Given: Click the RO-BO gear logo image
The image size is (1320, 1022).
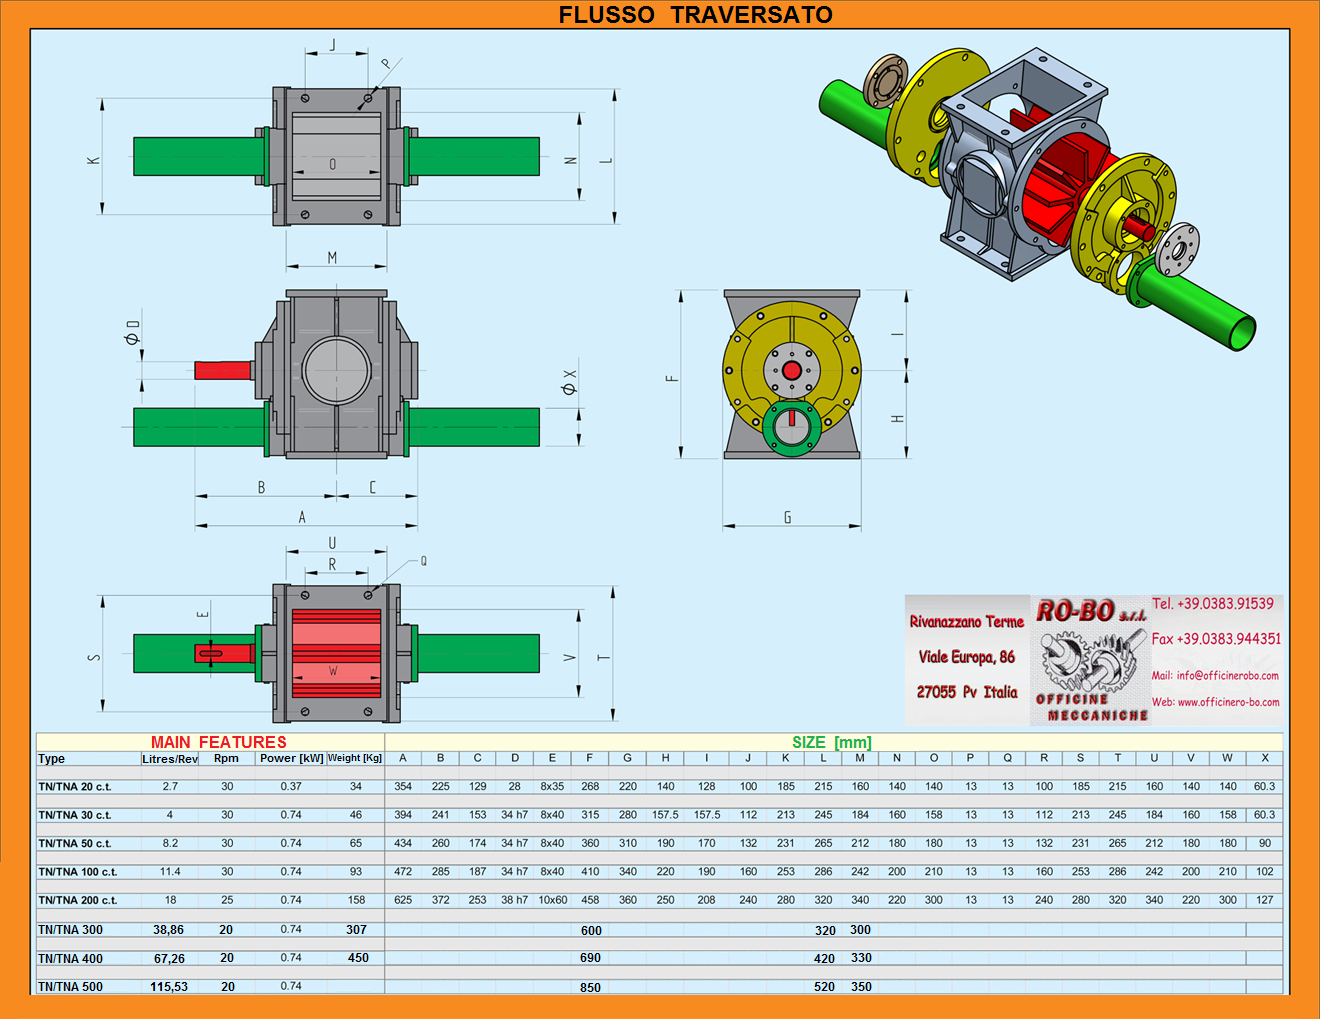Looking at the screenshot, I should tap(1091, 660).
